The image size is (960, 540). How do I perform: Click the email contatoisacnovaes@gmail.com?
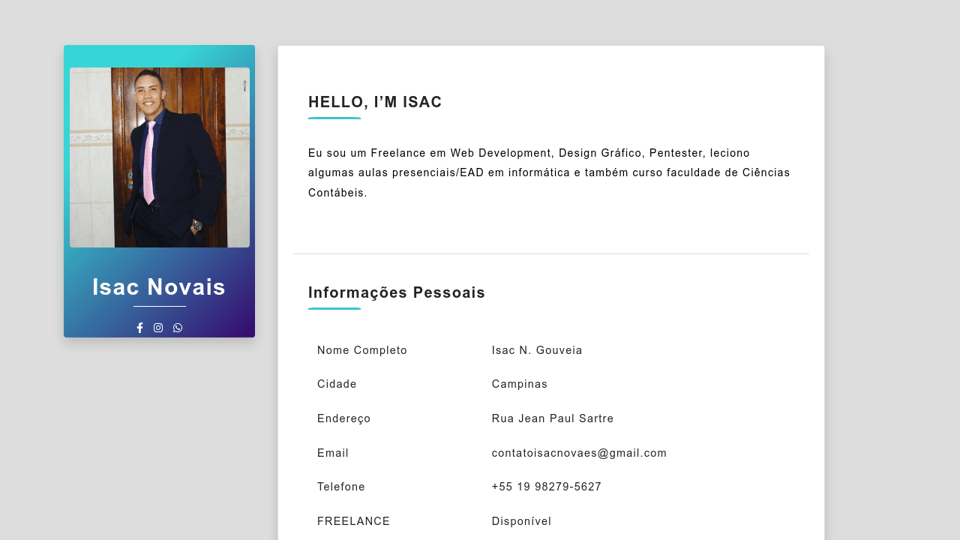579,453
